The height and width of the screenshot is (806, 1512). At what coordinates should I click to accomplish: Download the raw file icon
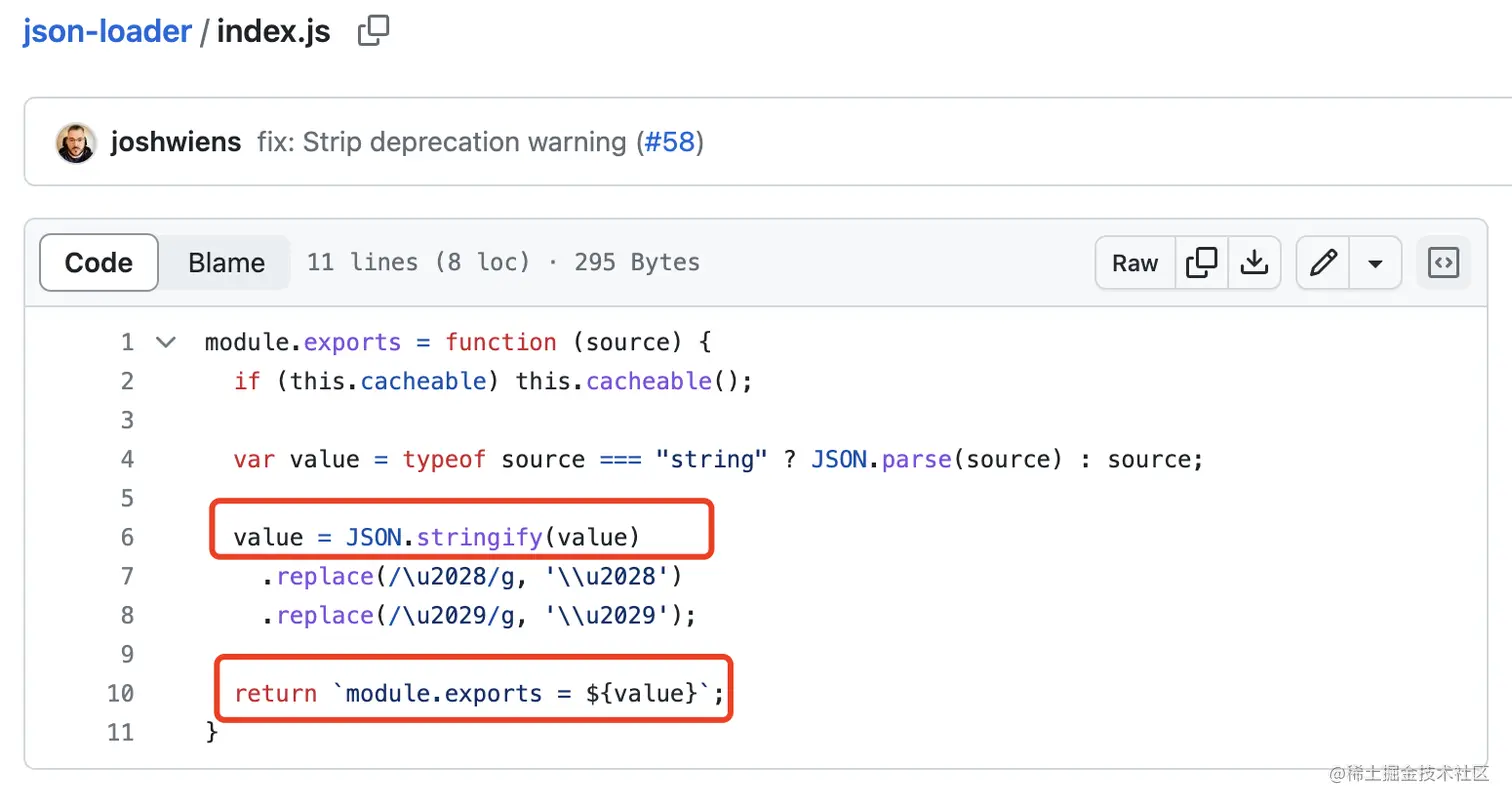point(1254,263)
